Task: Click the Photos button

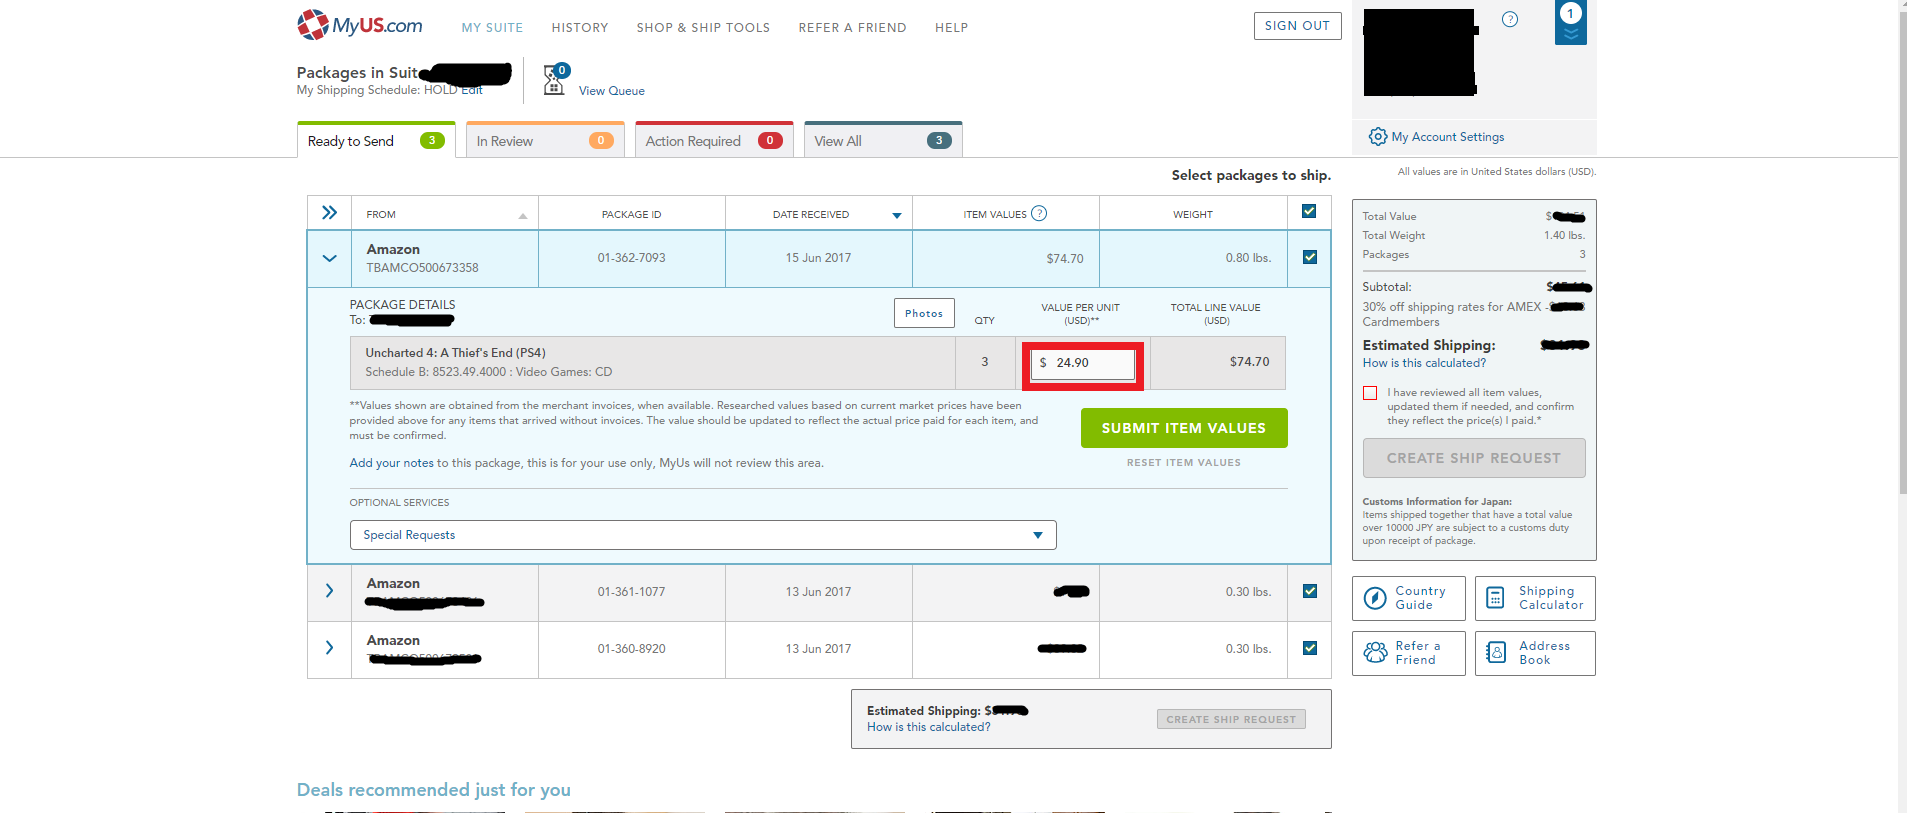Action: tap(924, 313)
